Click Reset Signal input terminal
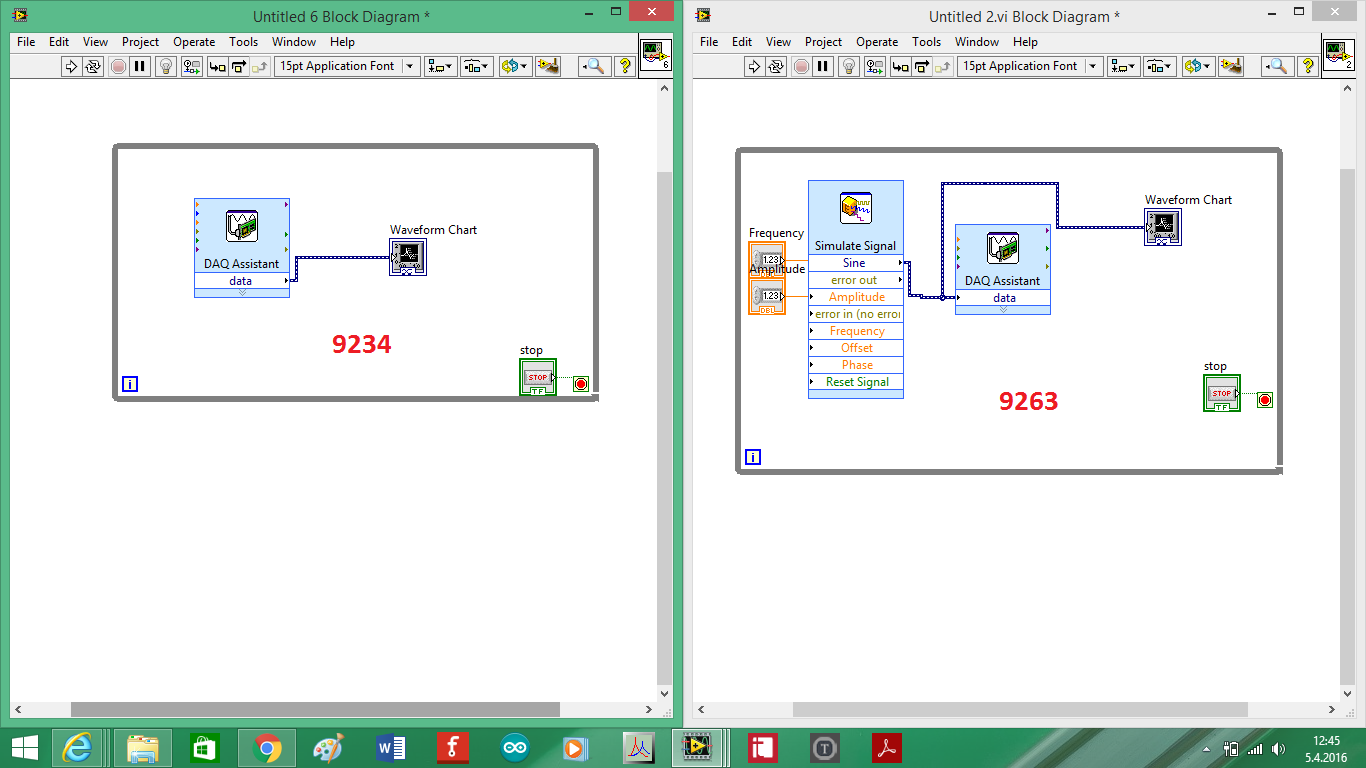The image size is (1366, 768). point(856,382)
